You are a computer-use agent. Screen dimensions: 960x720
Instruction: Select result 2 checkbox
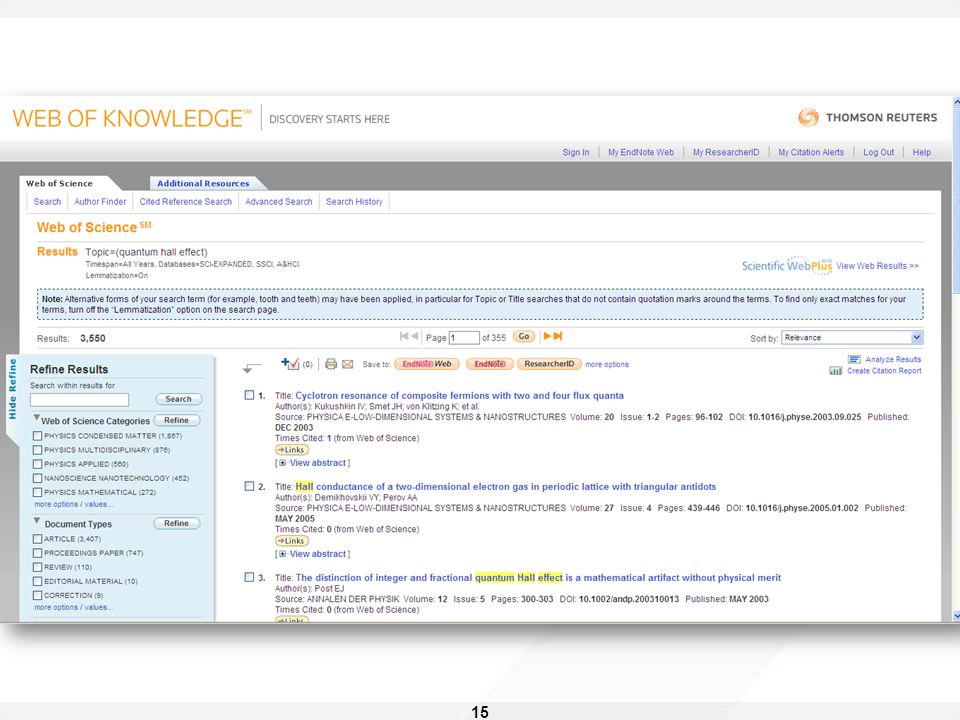249,486
